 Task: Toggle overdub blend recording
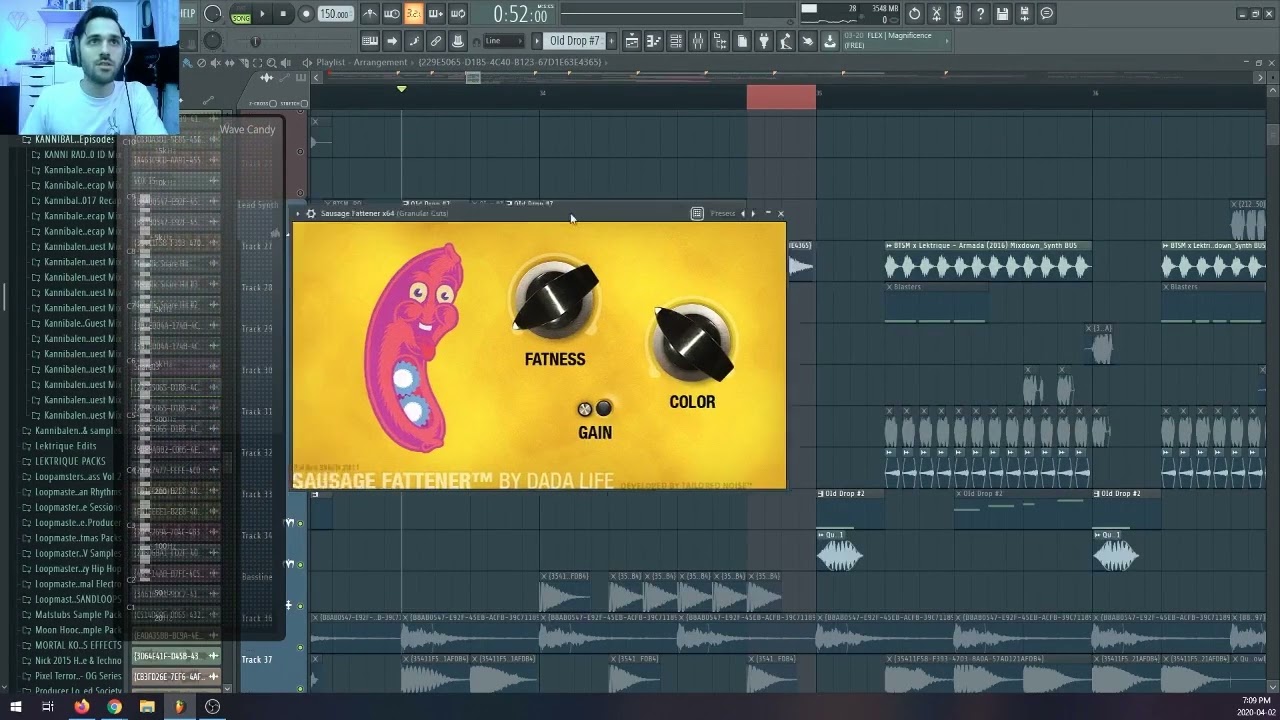[x=436, y=14]
